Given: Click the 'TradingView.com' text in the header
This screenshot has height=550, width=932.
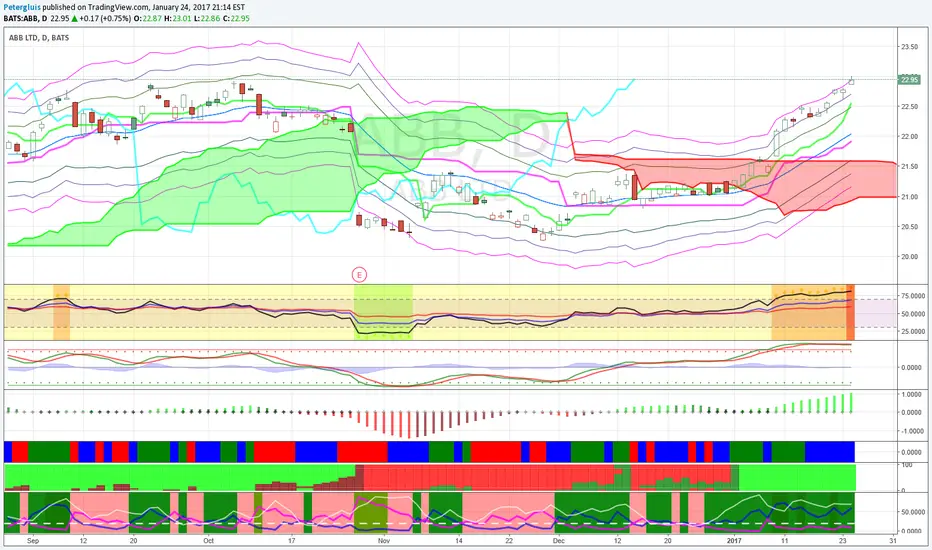Looking at the screenshot, I should (115, 8).
